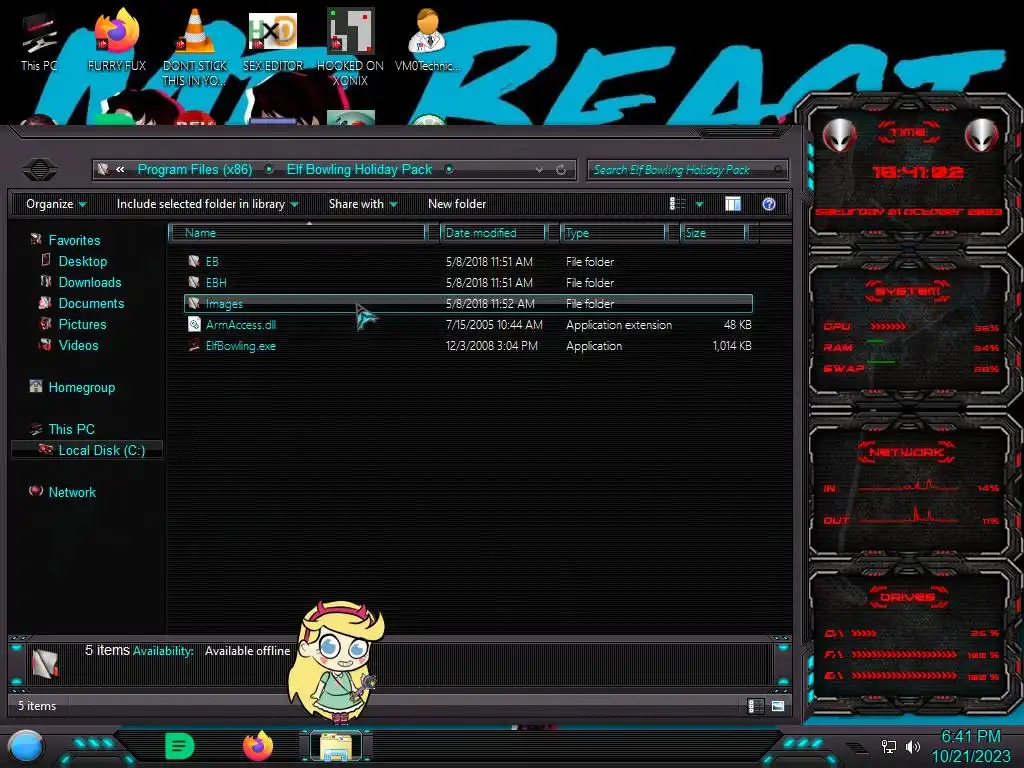The image size is (1024, 768).
Task: Switch to large icons view in status bar
Action: click(778, 706)
